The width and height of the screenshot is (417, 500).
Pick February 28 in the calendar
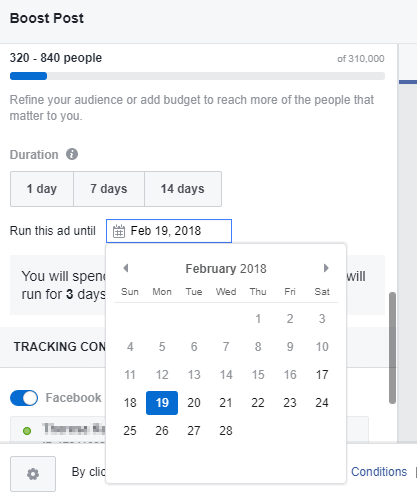[x=226, y=431]
